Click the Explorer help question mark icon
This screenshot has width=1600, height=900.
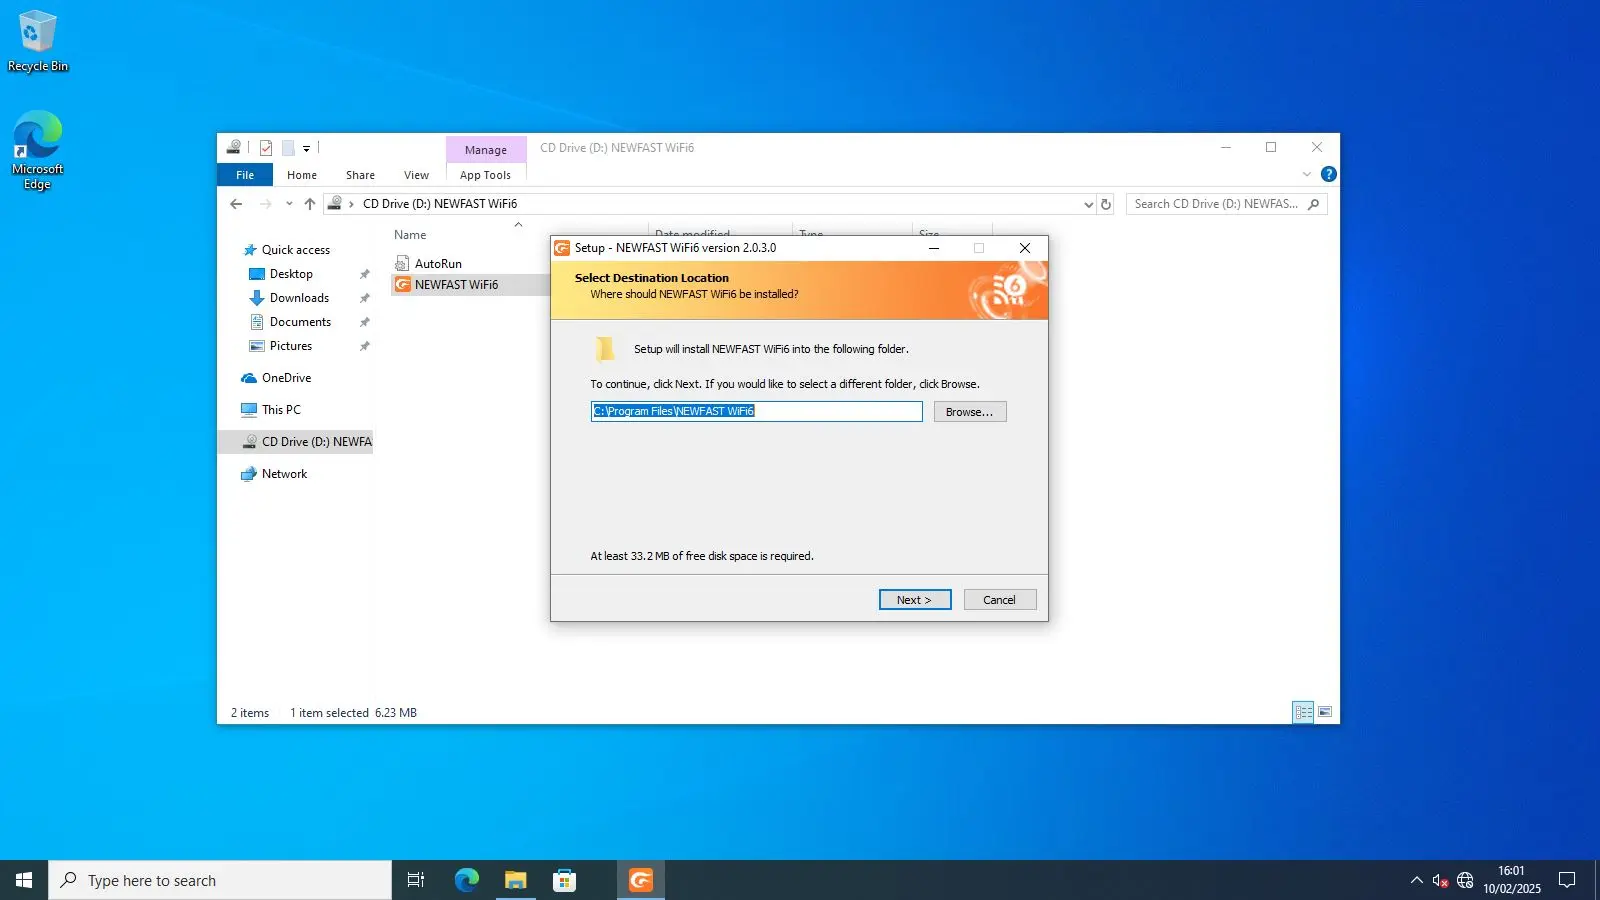(1328, 174)
